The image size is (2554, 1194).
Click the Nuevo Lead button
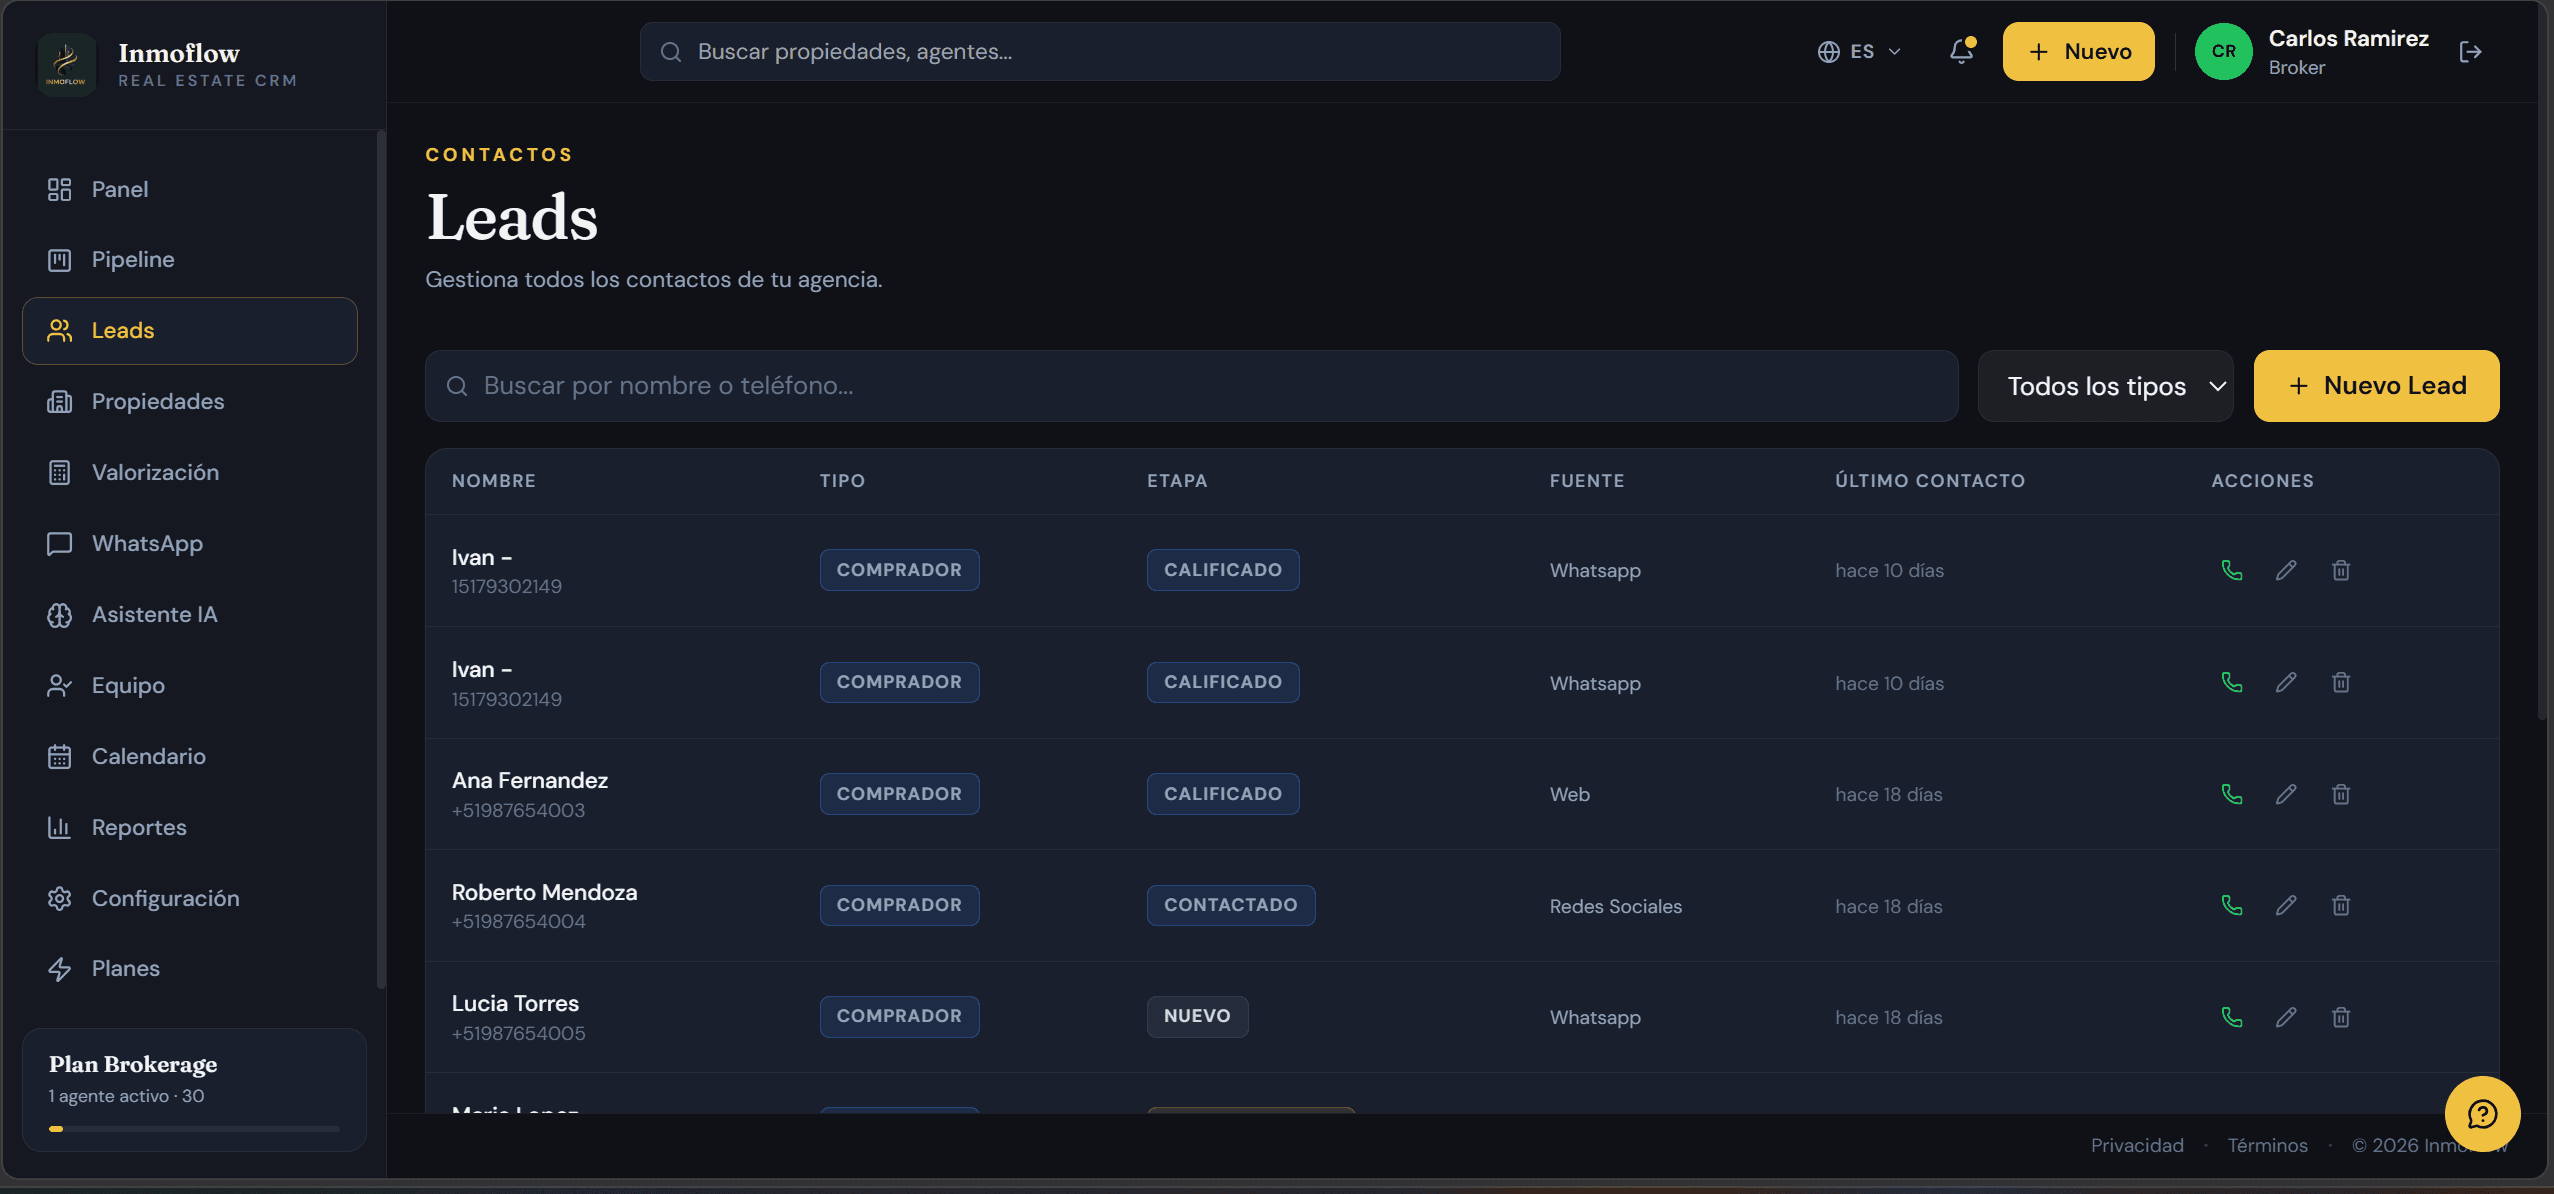pos(2376,386)
